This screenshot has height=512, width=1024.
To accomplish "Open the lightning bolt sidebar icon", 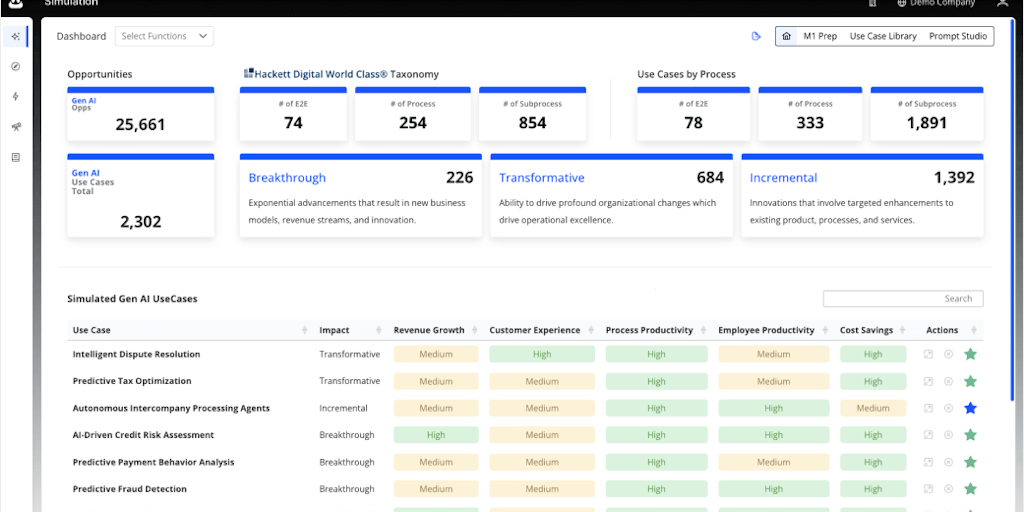I will pos(16,97).
